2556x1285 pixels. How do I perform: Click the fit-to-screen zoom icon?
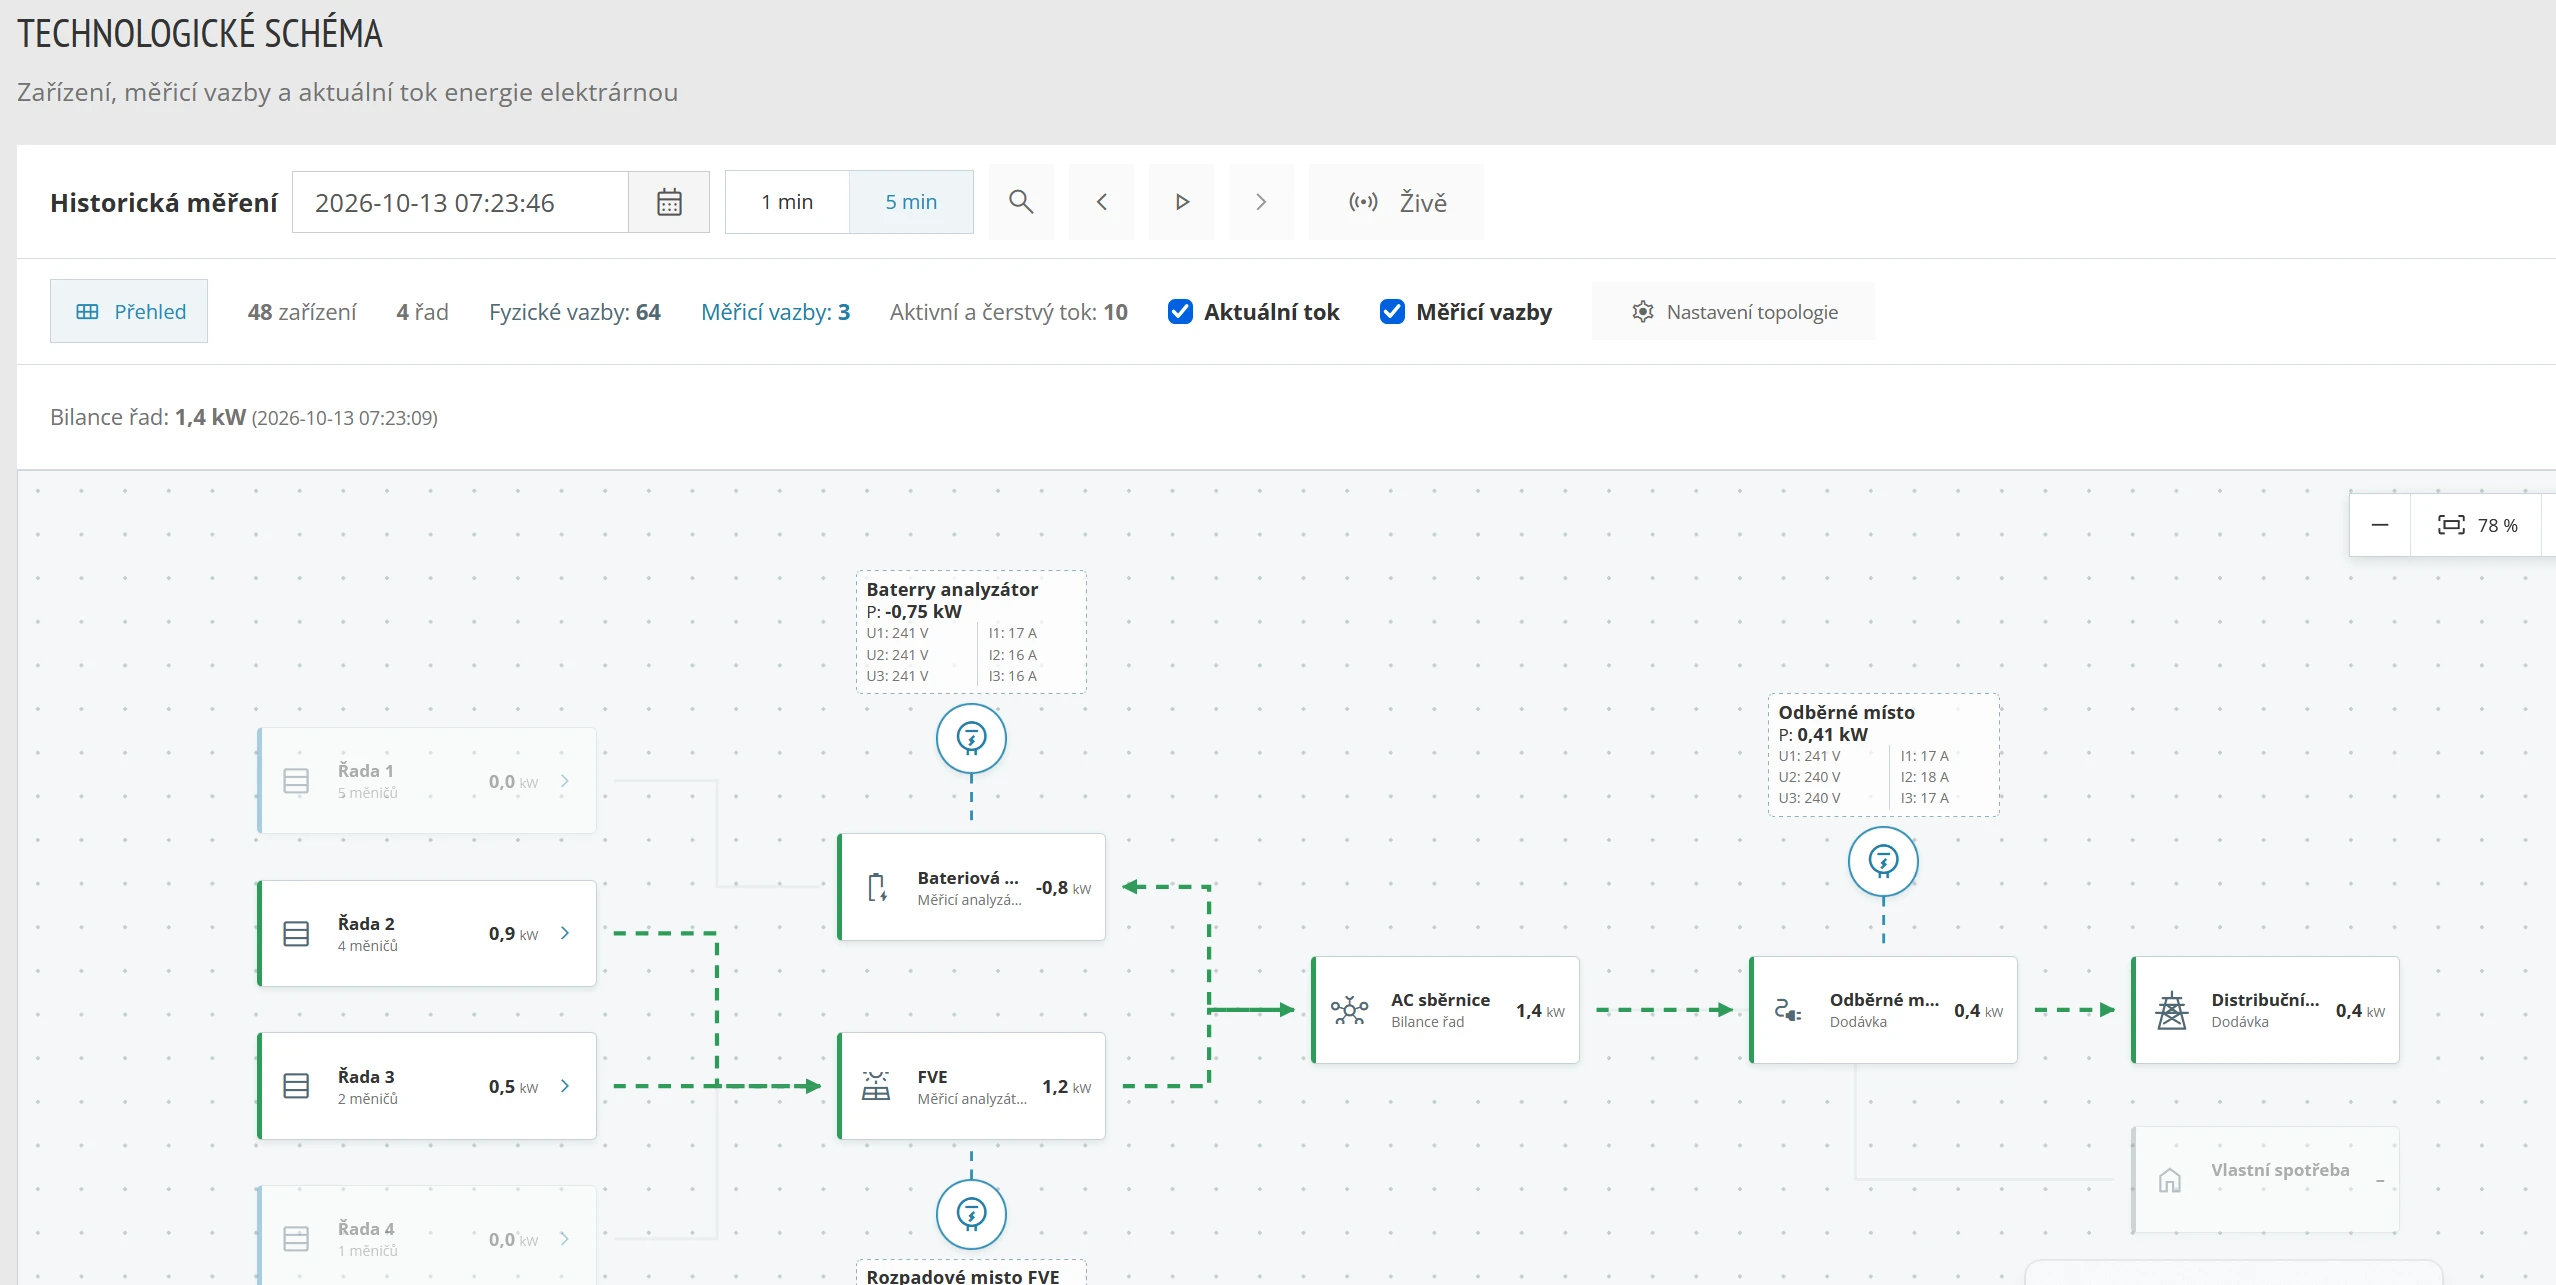[x=2451, y=525]
